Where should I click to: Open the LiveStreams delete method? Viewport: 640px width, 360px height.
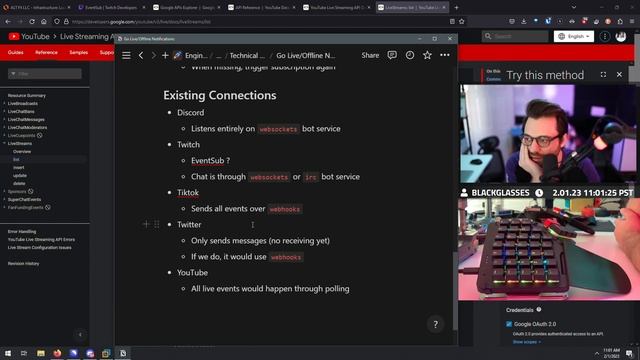click(19, 183)
